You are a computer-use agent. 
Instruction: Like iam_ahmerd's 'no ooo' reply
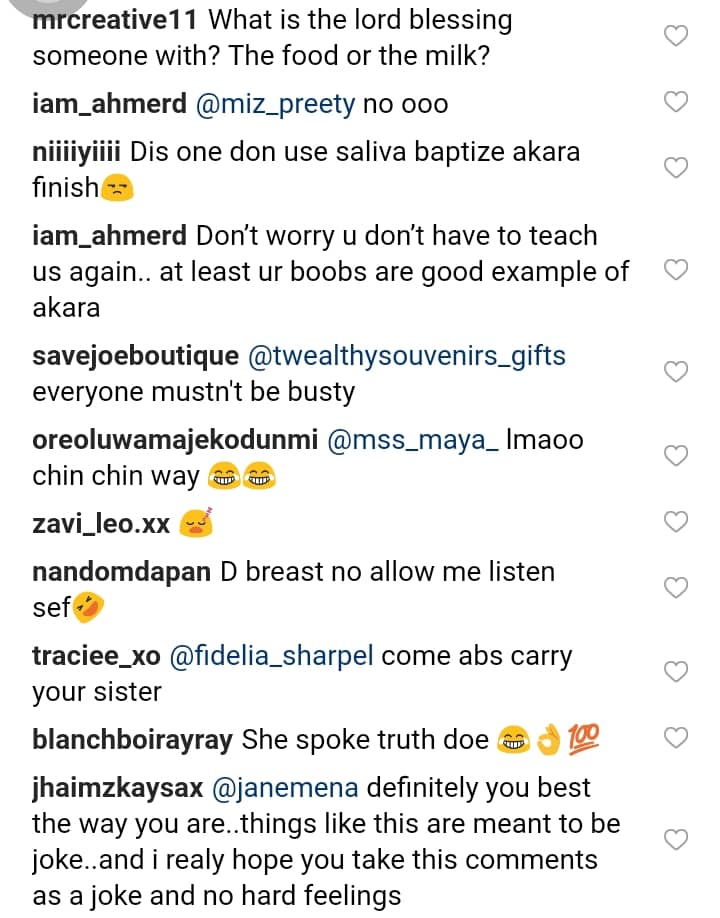(677, 102)
